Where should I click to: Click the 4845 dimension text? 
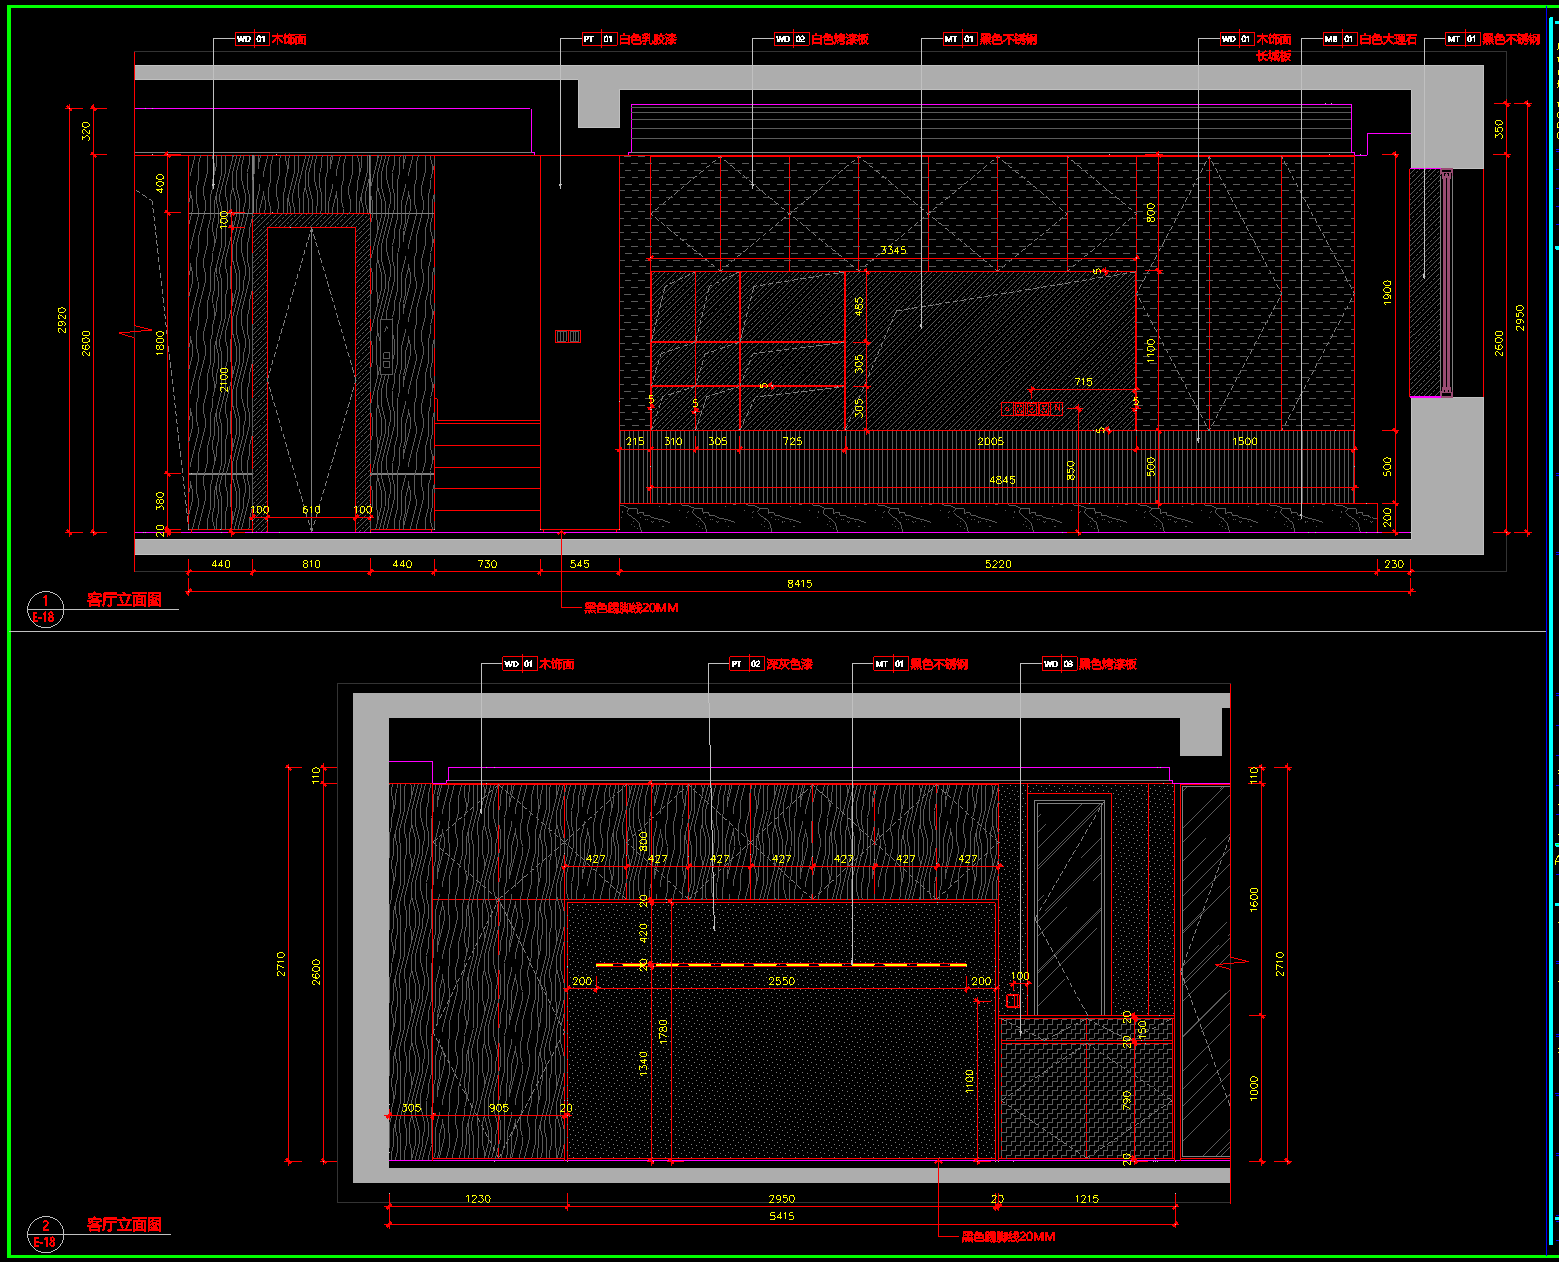tap(1002, 480)
